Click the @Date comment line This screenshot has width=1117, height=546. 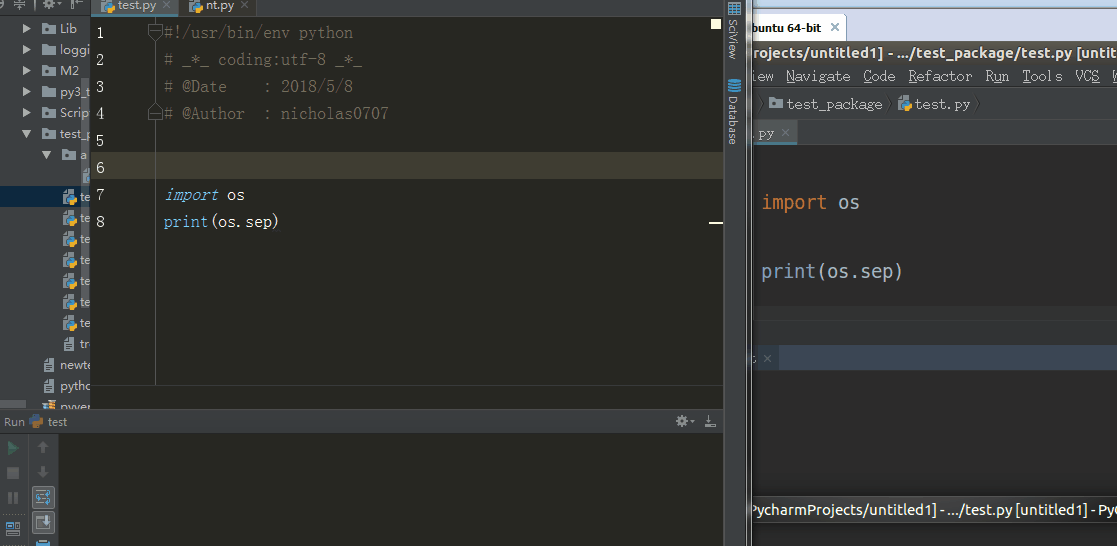point(258,87)
